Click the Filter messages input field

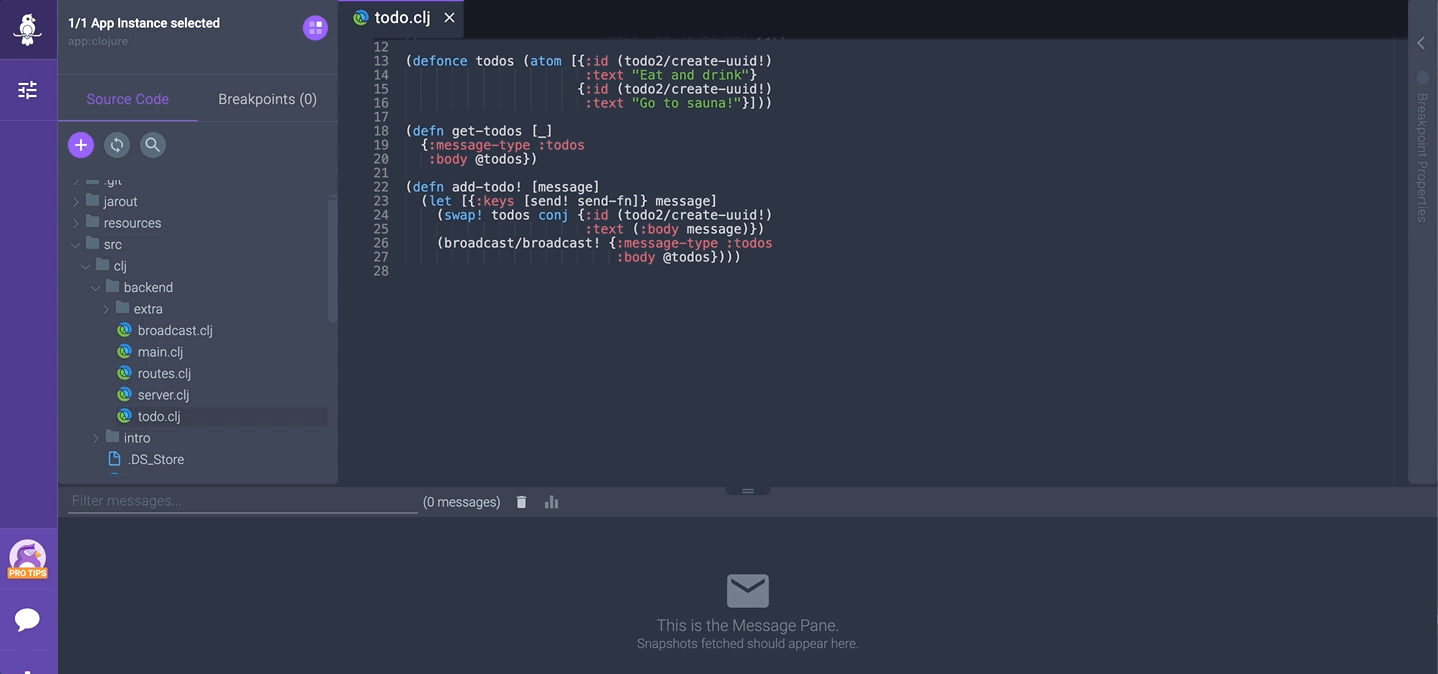click(x=243, y=501)
